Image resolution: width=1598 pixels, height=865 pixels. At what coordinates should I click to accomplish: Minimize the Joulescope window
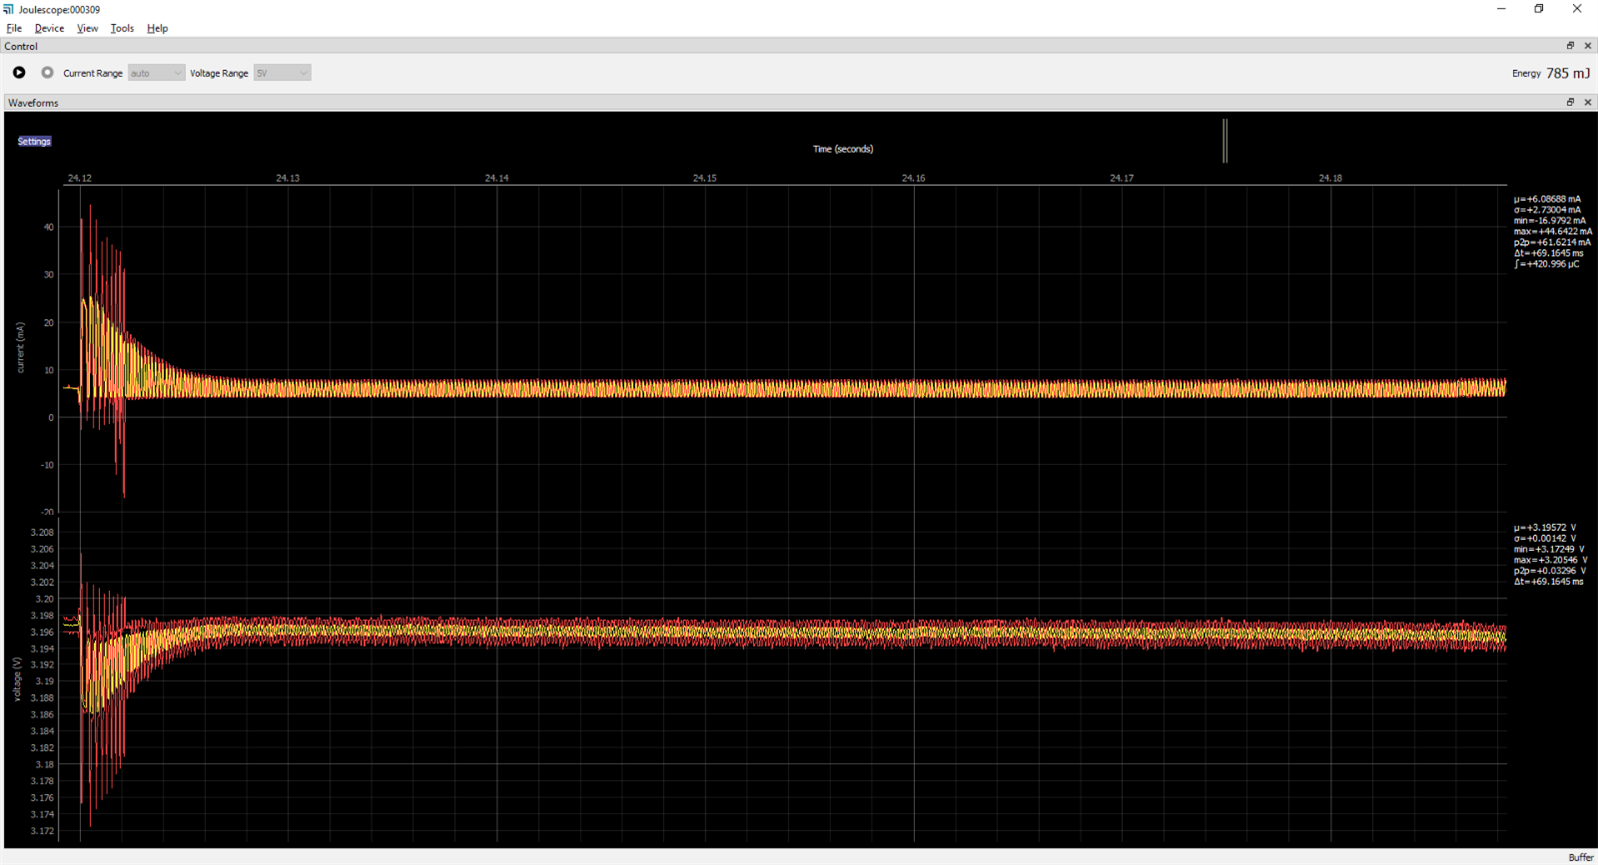click(x=1501, y=9)
